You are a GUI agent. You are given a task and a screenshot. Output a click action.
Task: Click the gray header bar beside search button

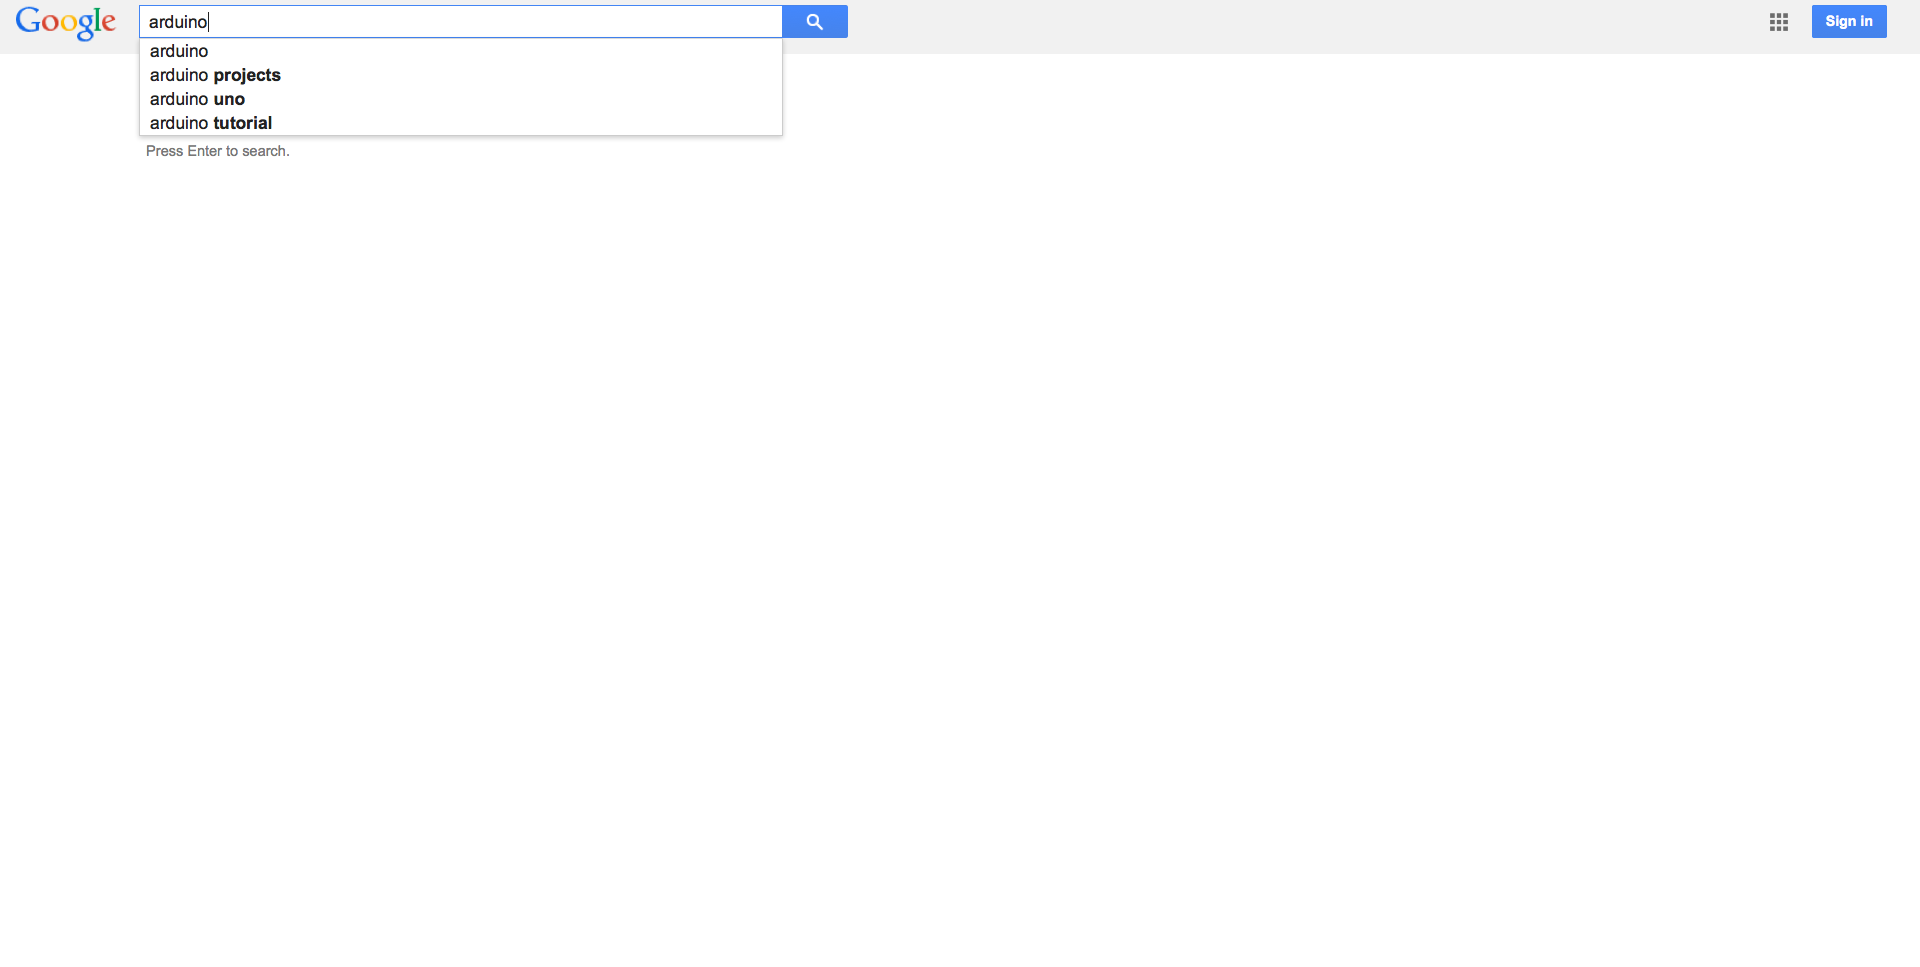(1300, 27)
